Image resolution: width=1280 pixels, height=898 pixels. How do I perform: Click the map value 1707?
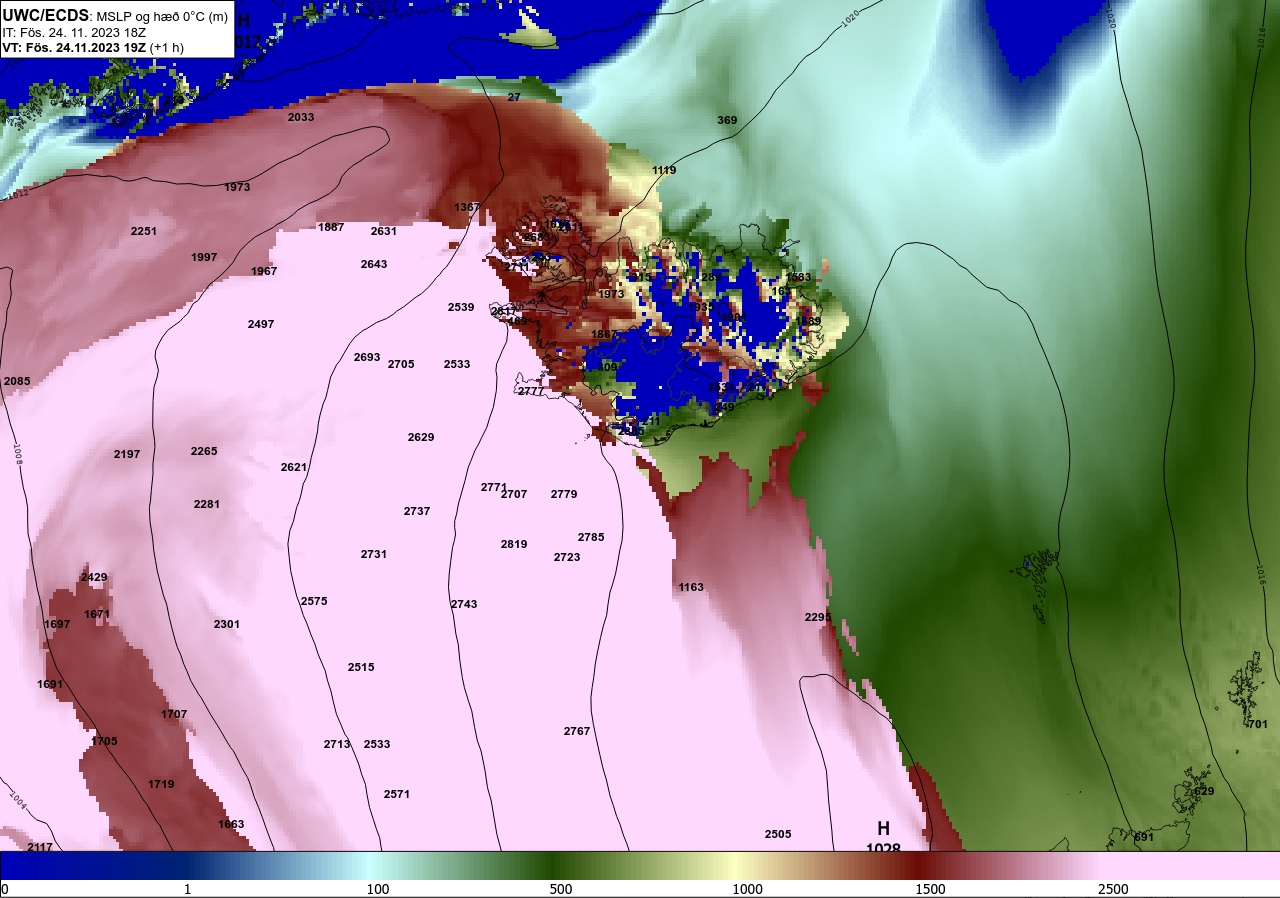[174, 714]
